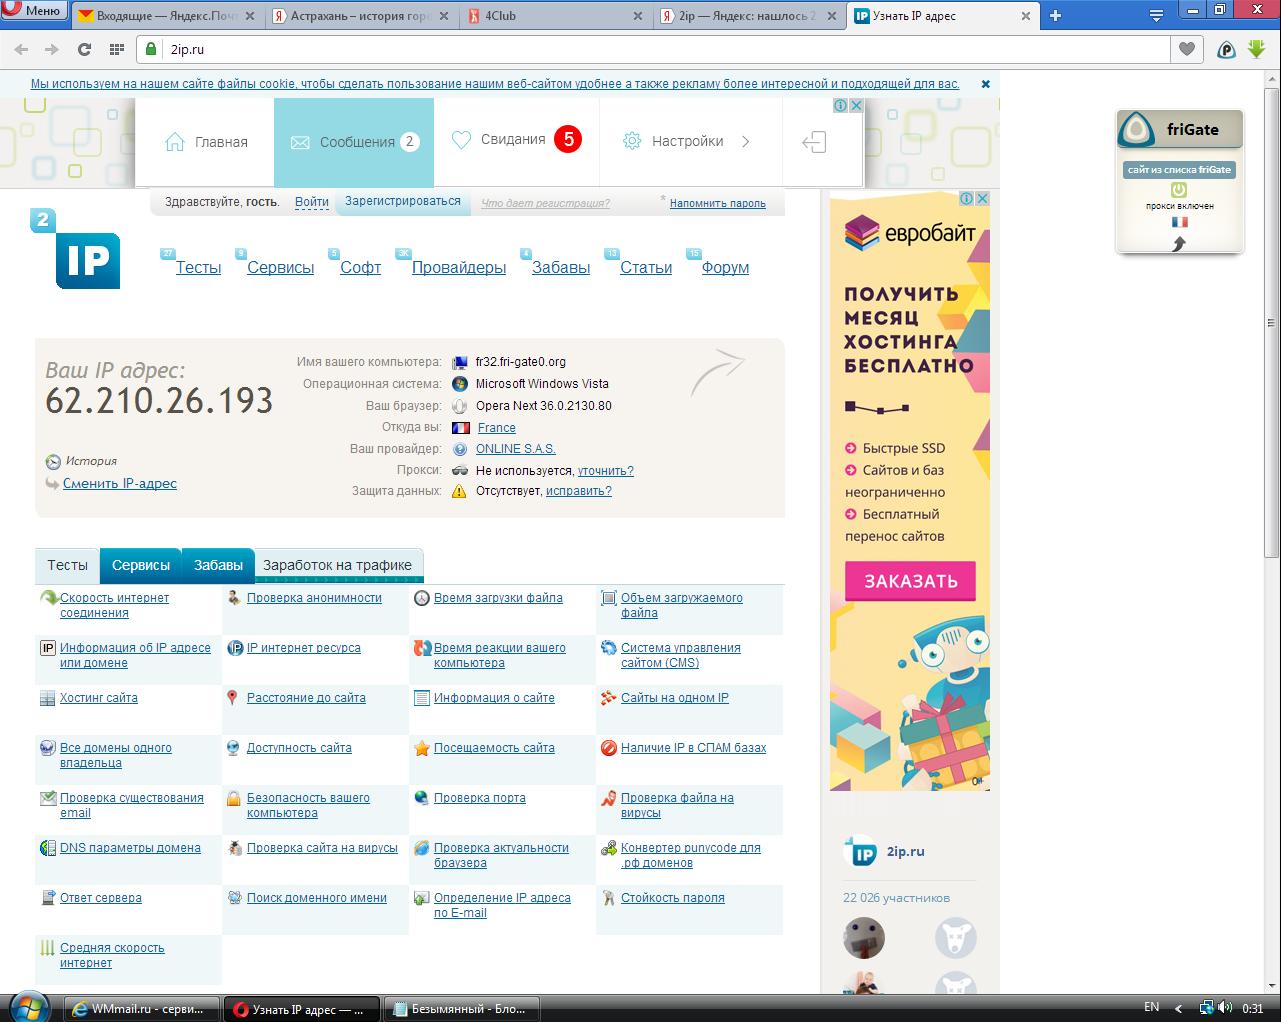Click the Средняя скорость интернет bars icon
Image resolution: width=1281 pixels, height=1022 pixels.
pos(47,948)
